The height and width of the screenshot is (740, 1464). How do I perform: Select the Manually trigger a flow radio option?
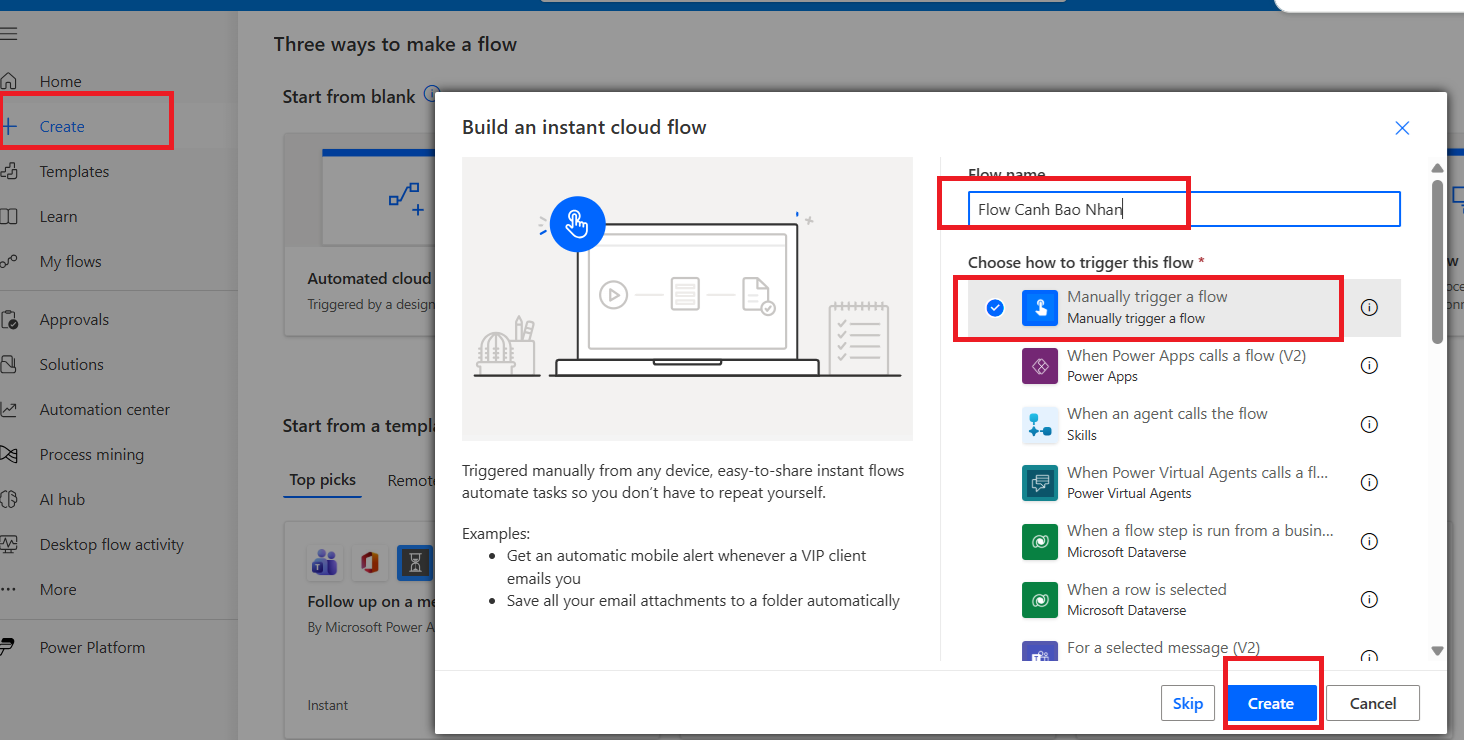995,308
